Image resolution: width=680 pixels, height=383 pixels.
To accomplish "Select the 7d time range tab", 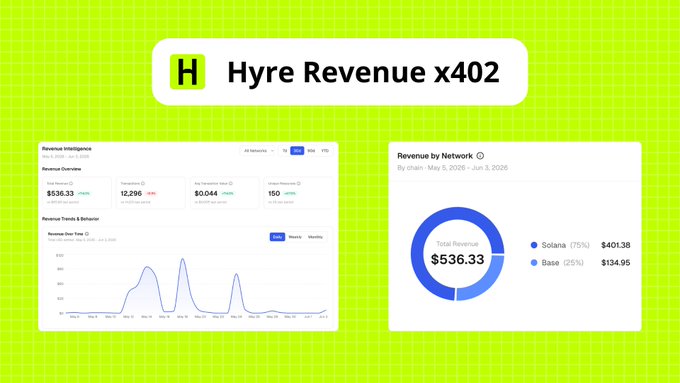I will 284,151.
